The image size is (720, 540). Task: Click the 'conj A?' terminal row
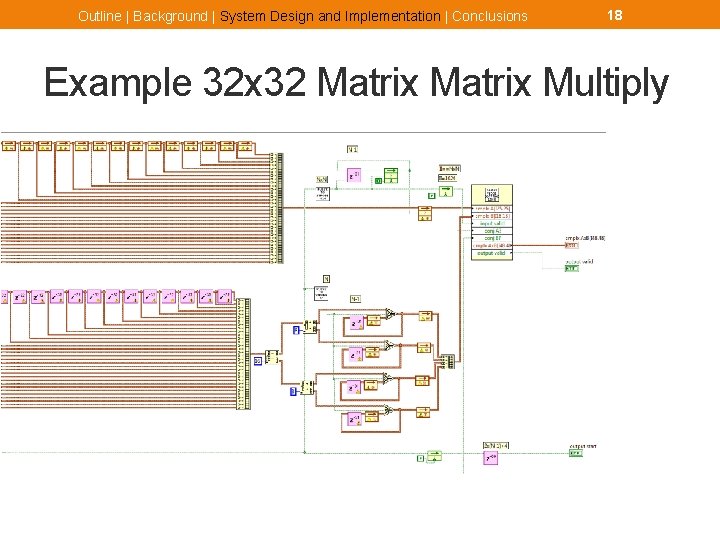(x=492, y=231)
